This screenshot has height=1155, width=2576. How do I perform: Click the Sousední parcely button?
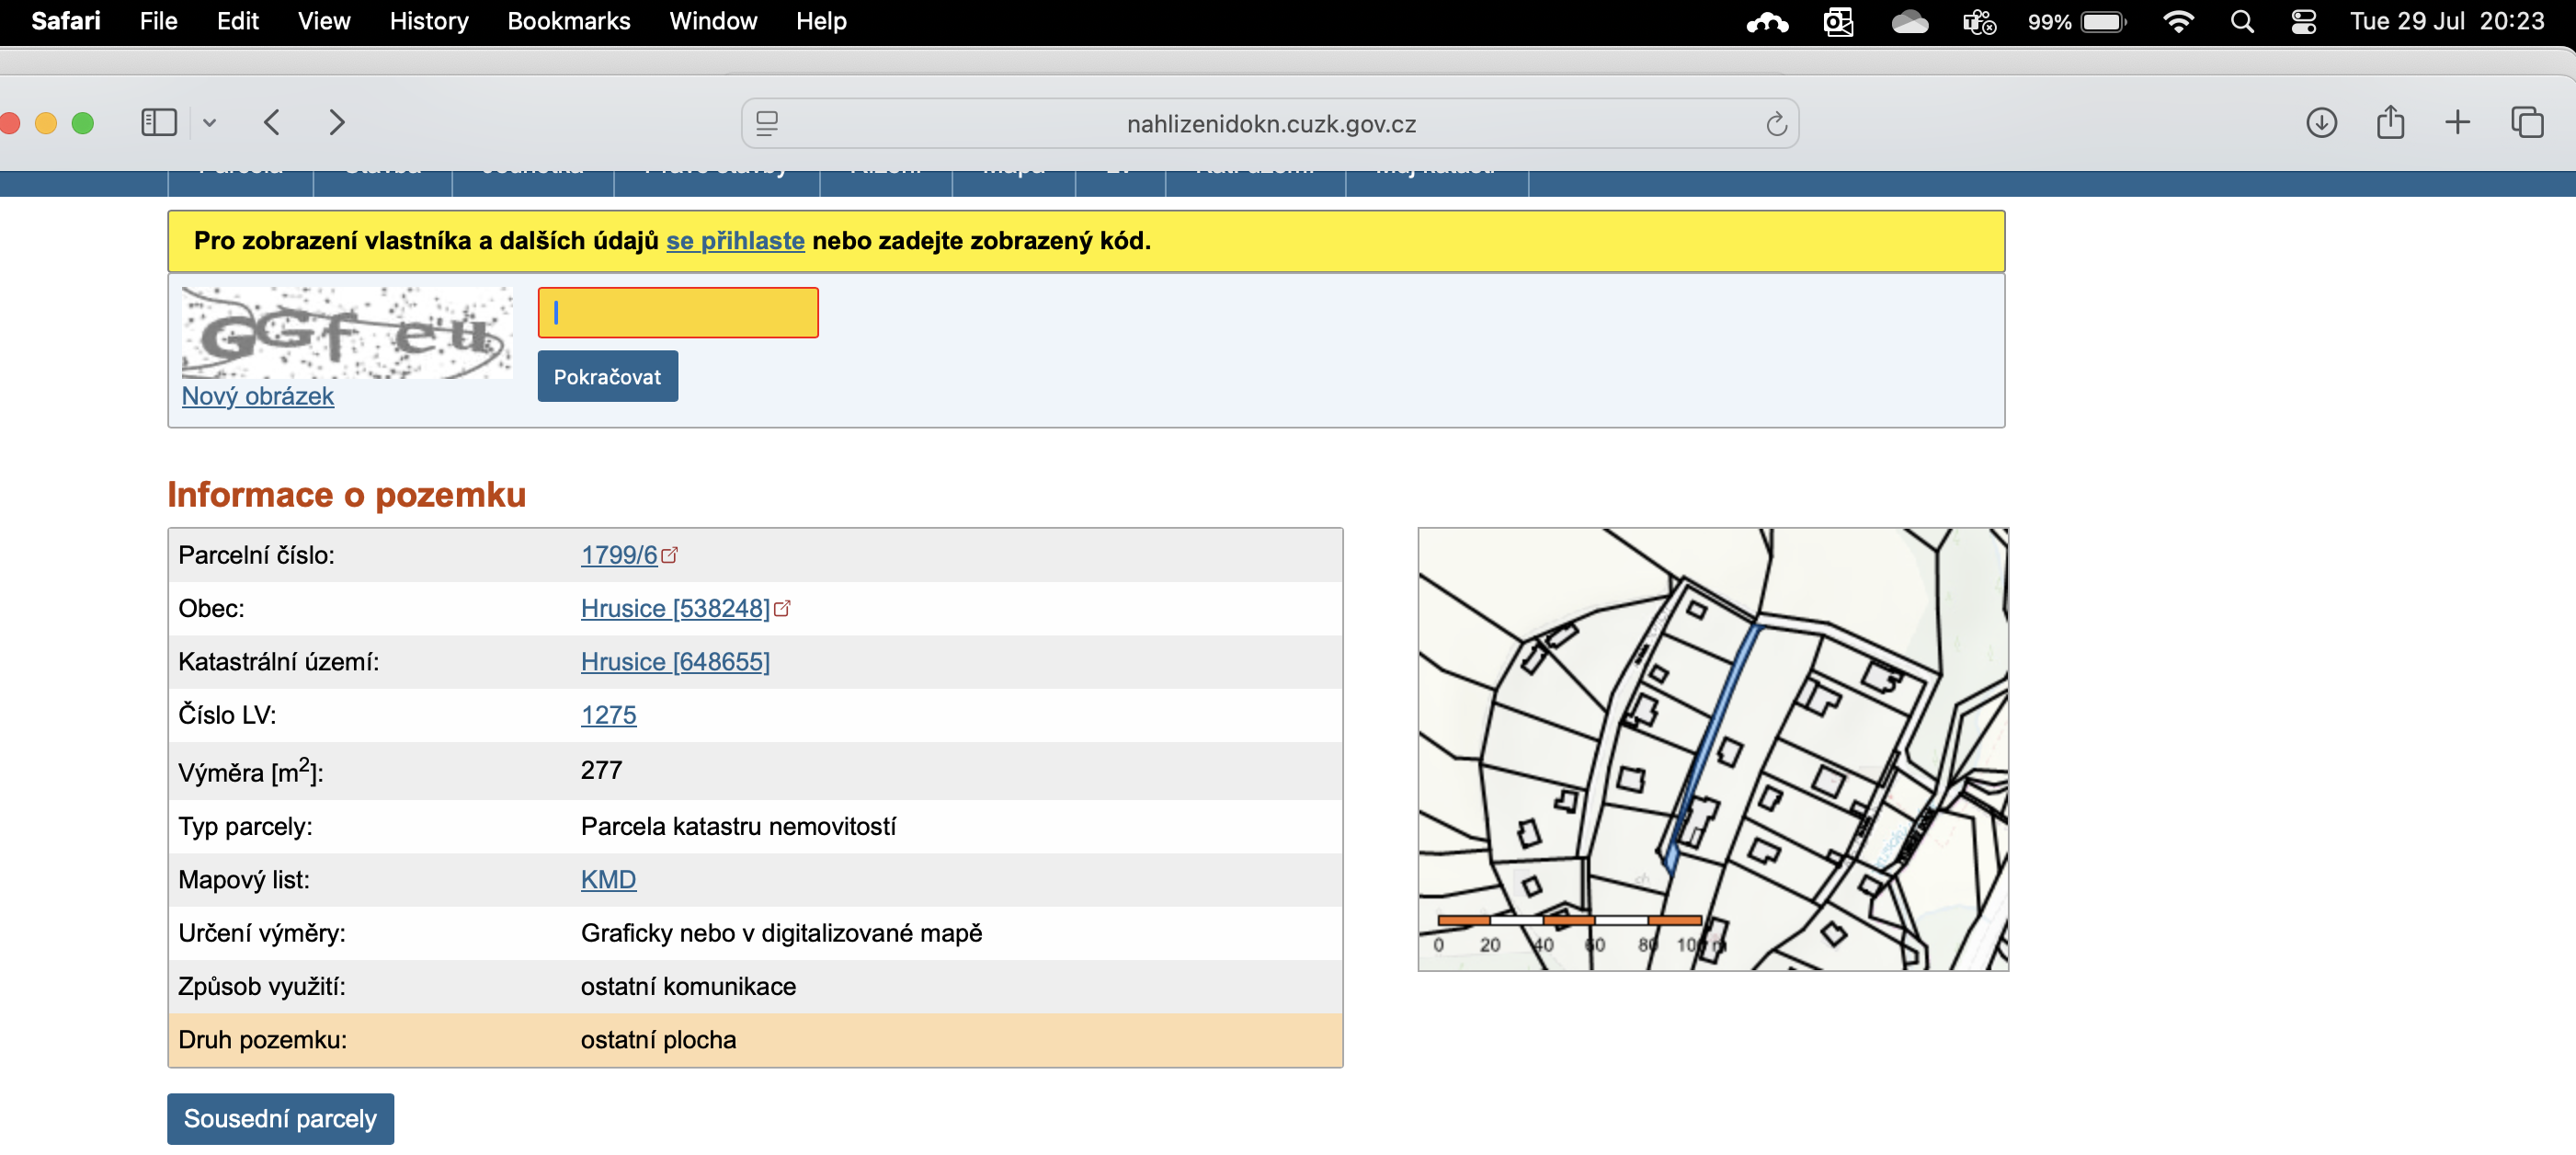(x=280, y=1118)
